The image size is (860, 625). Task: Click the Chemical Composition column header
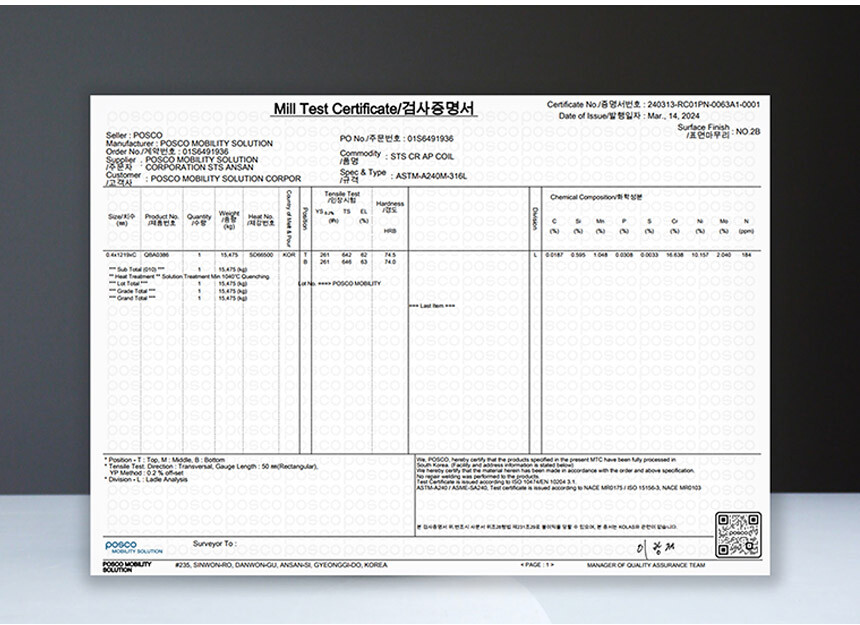(x=597, y=197)
